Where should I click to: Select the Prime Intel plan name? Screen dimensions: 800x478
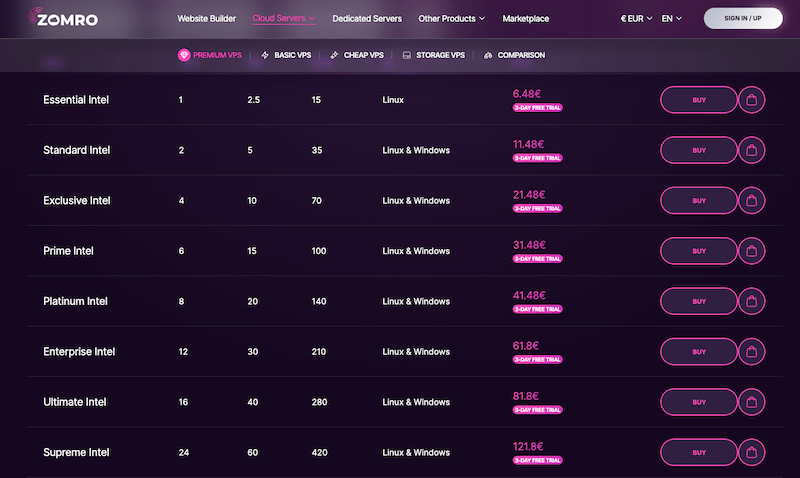click(x=68, y=251)
